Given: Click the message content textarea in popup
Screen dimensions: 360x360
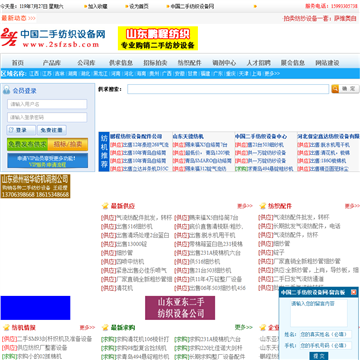Looking at the screenshot, I should (x=319, y=313).
